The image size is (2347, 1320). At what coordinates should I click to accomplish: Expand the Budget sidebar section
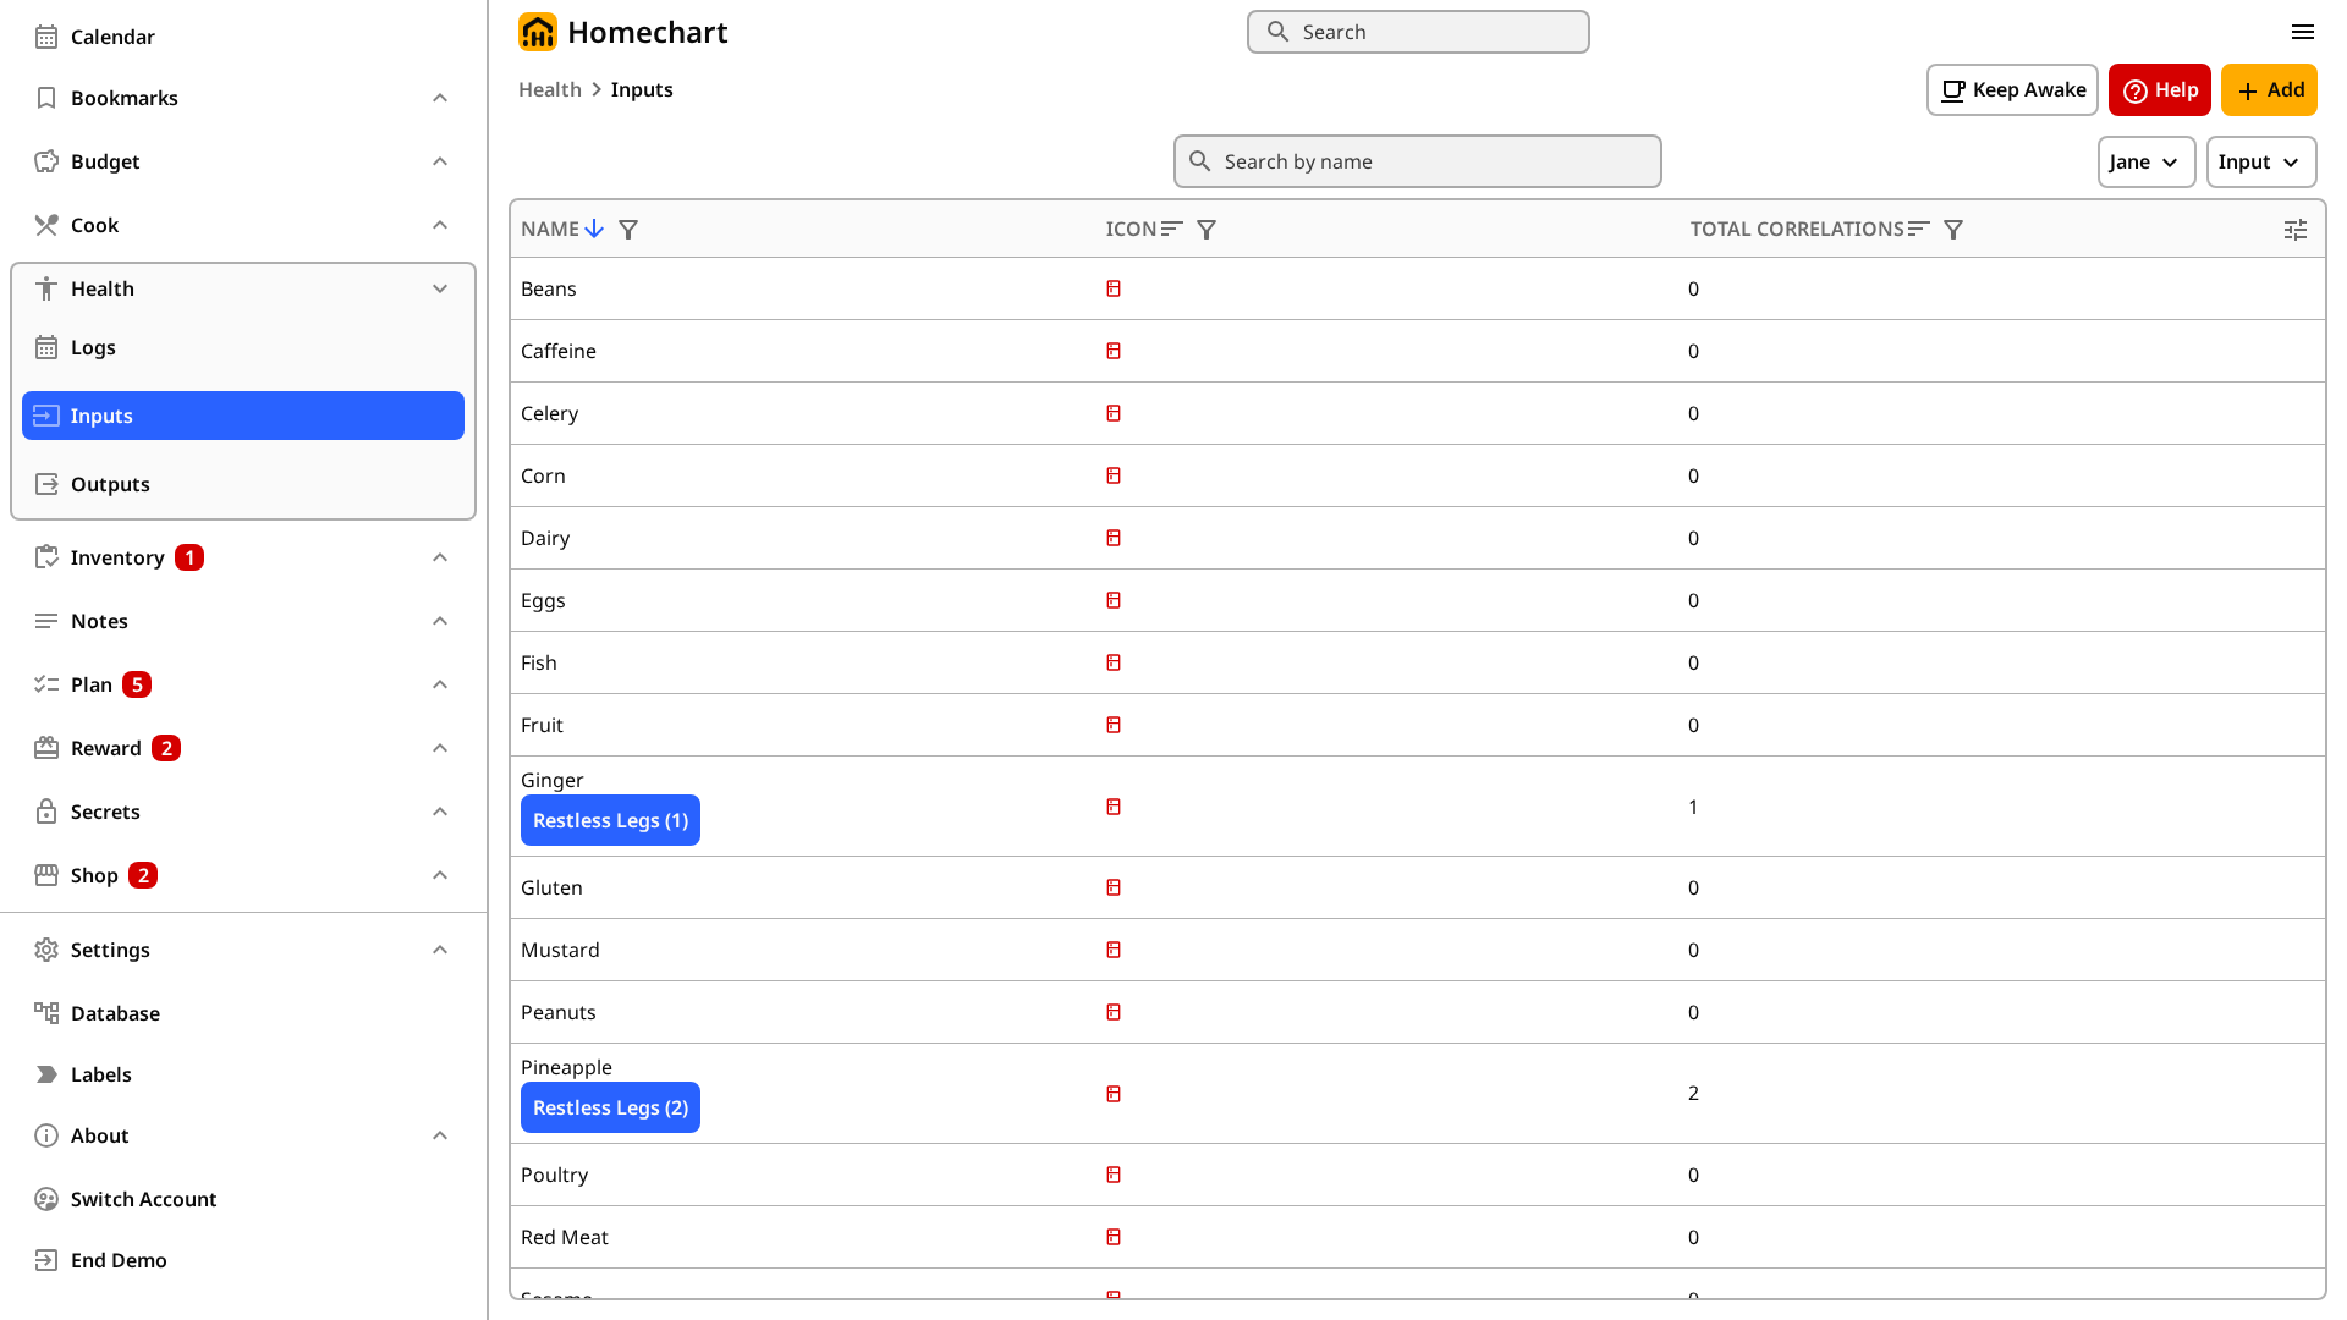[440, 162]
